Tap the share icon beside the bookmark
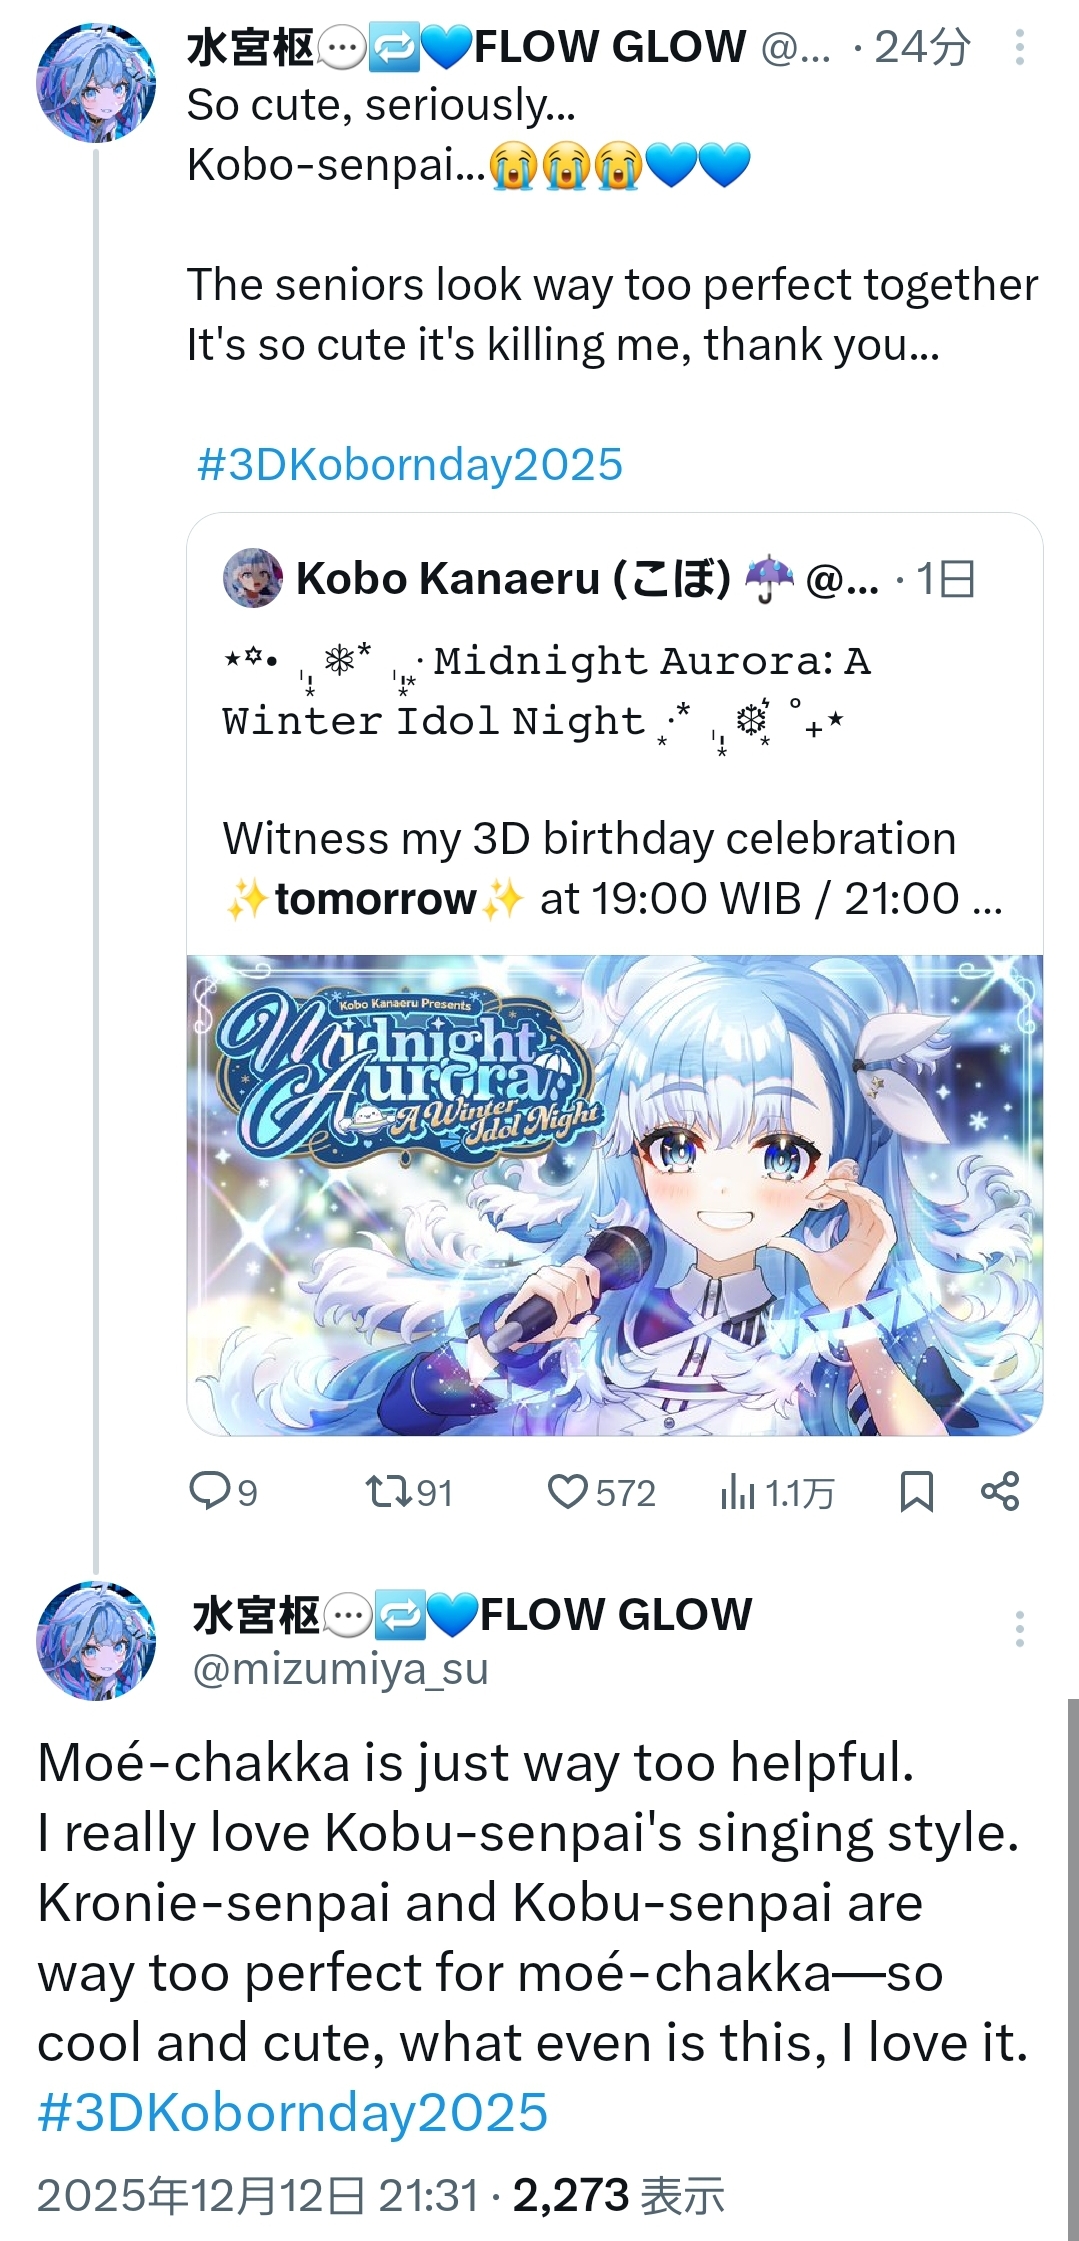The height and width of the screenshot is (2241, 1079). tap(1000, 1491)
